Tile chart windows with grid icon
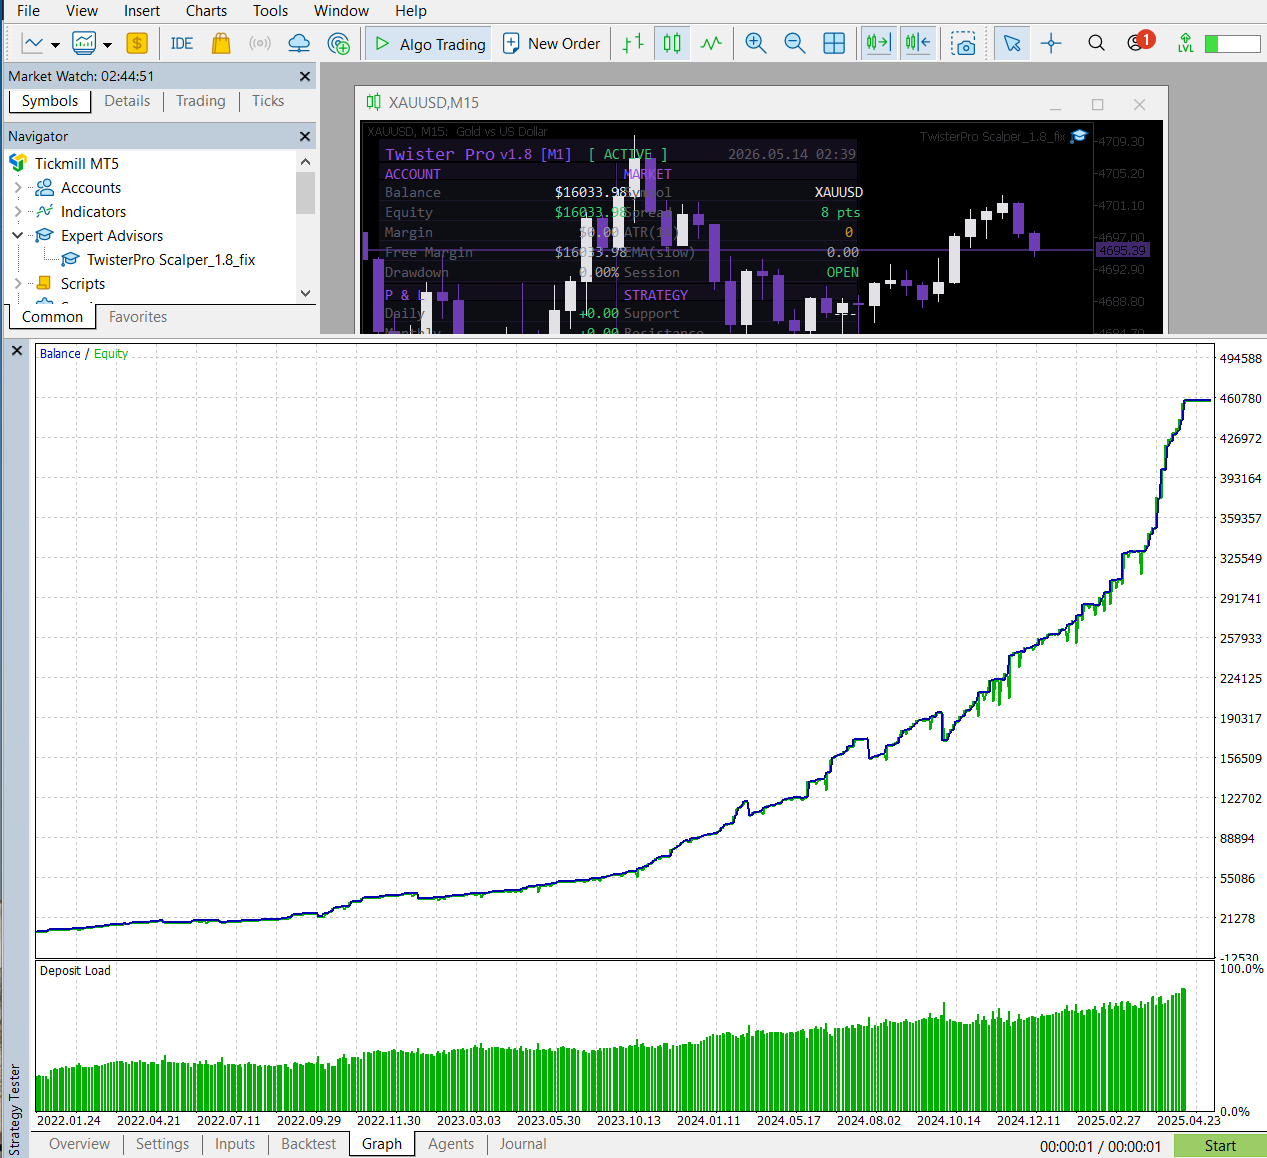1267x1158 pixels. tap(834, 43)
